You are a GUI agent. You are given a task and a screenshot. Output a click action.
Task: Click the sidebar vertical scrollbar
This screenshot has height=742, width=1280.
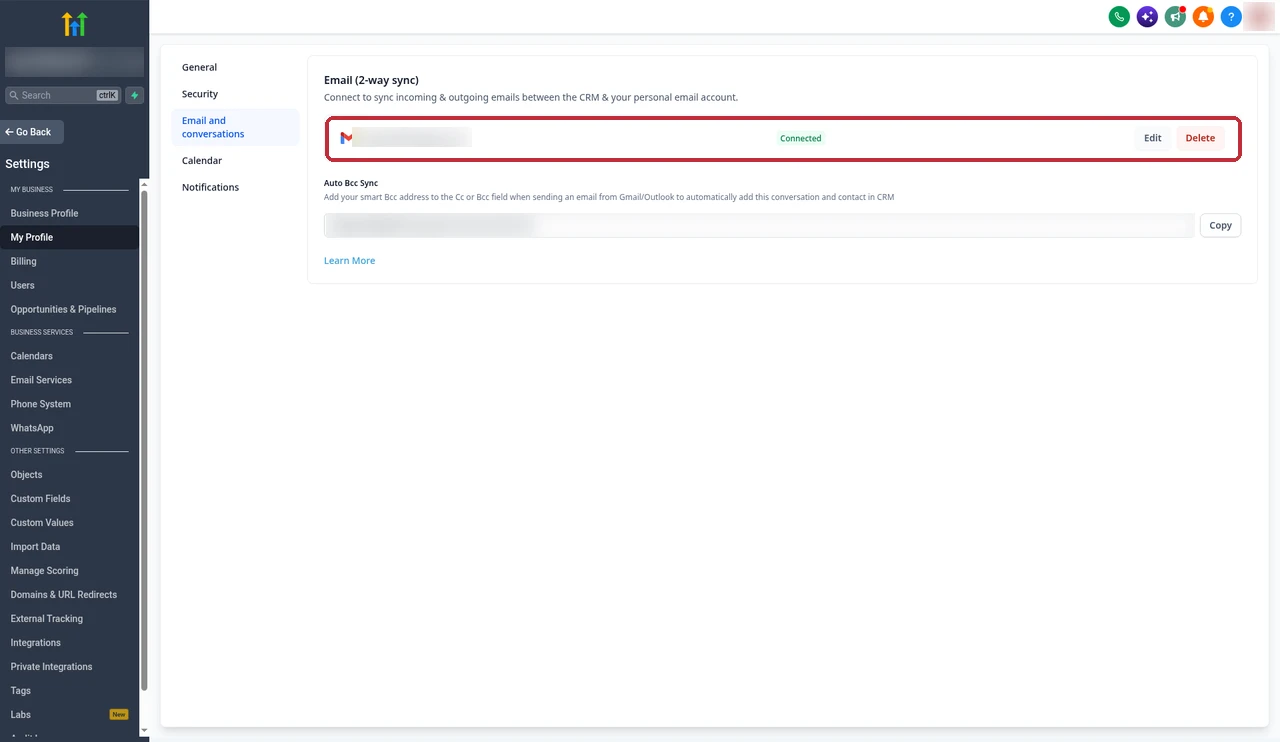point(144,440)
